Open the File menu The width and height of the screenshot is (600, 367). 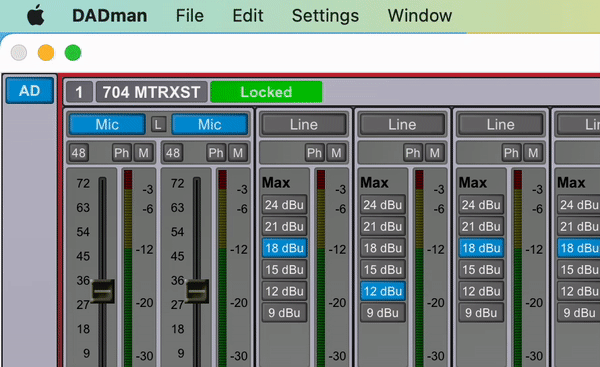pyautogui.click(x=189, y=16)
